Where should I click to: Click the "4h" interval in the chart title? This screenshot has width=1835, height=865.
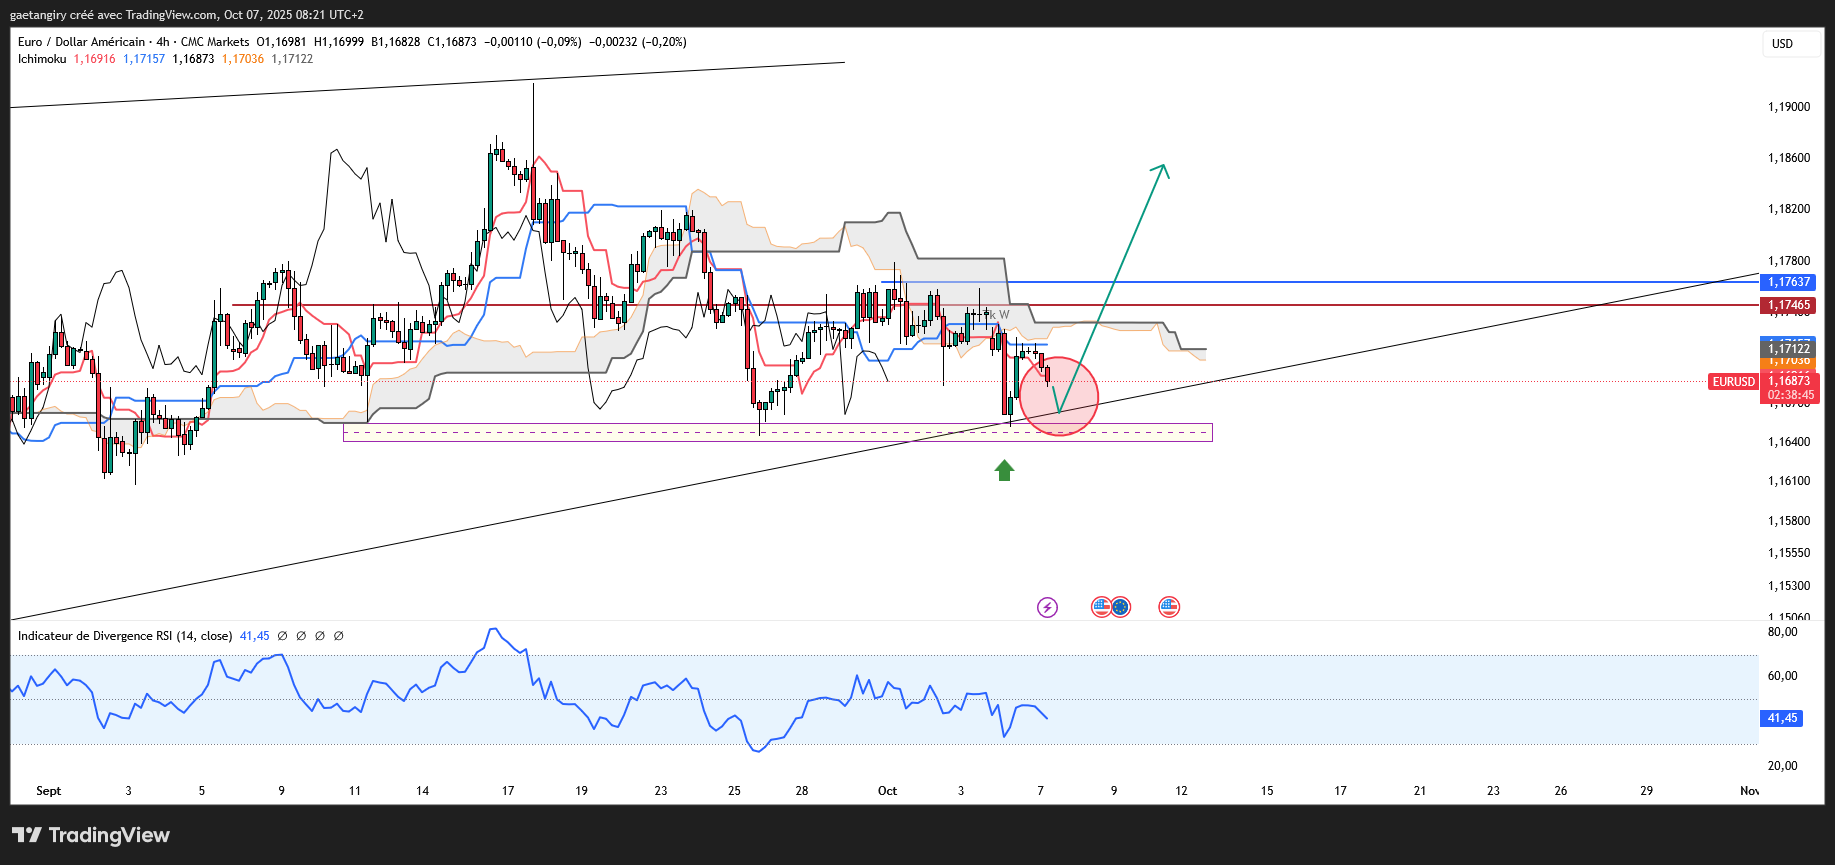point(163,42)
